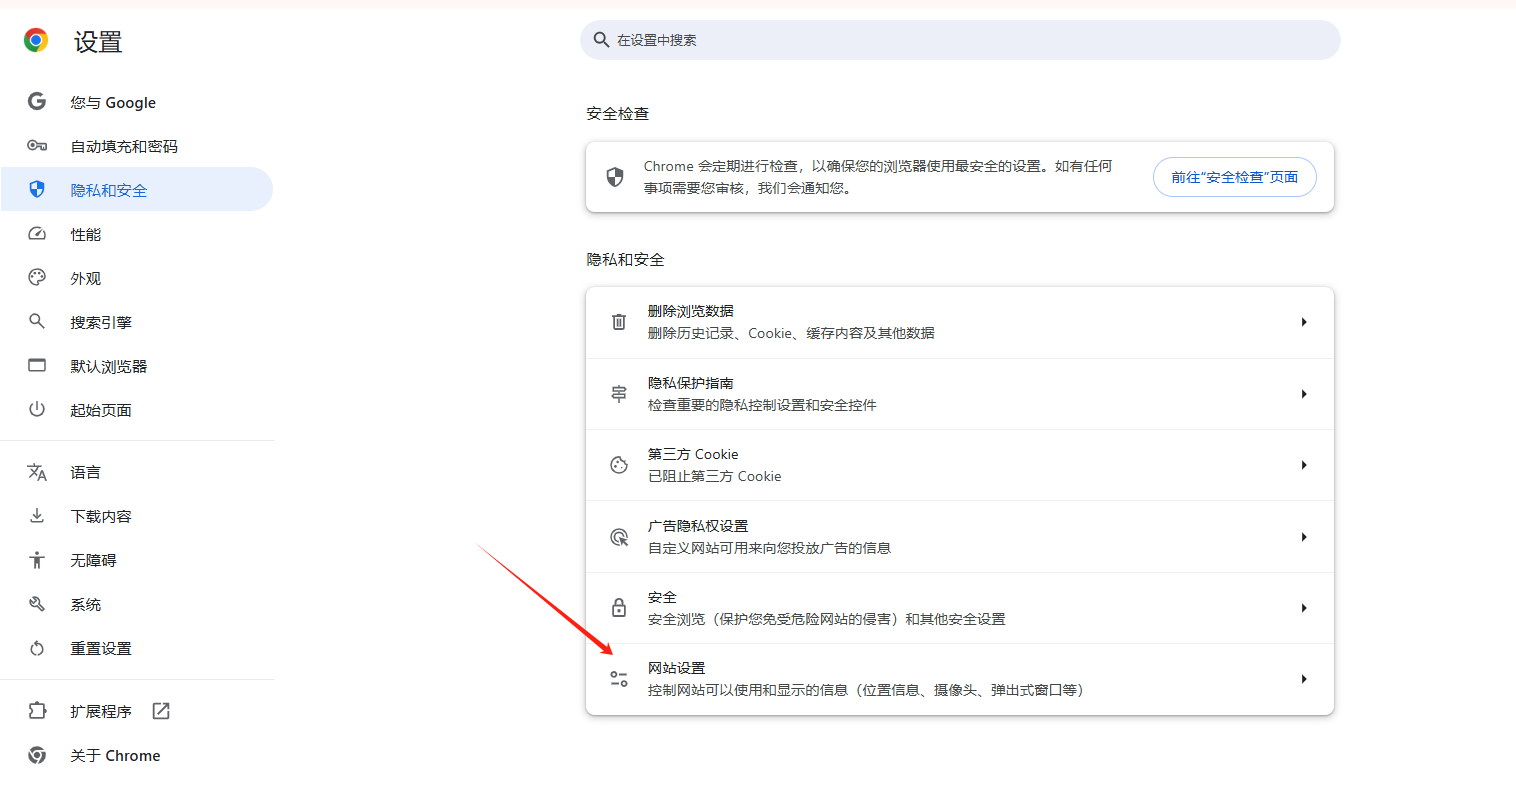1516x811 pixels.
Task: Click the power icon for 起始页面
Action: point(37,409)
